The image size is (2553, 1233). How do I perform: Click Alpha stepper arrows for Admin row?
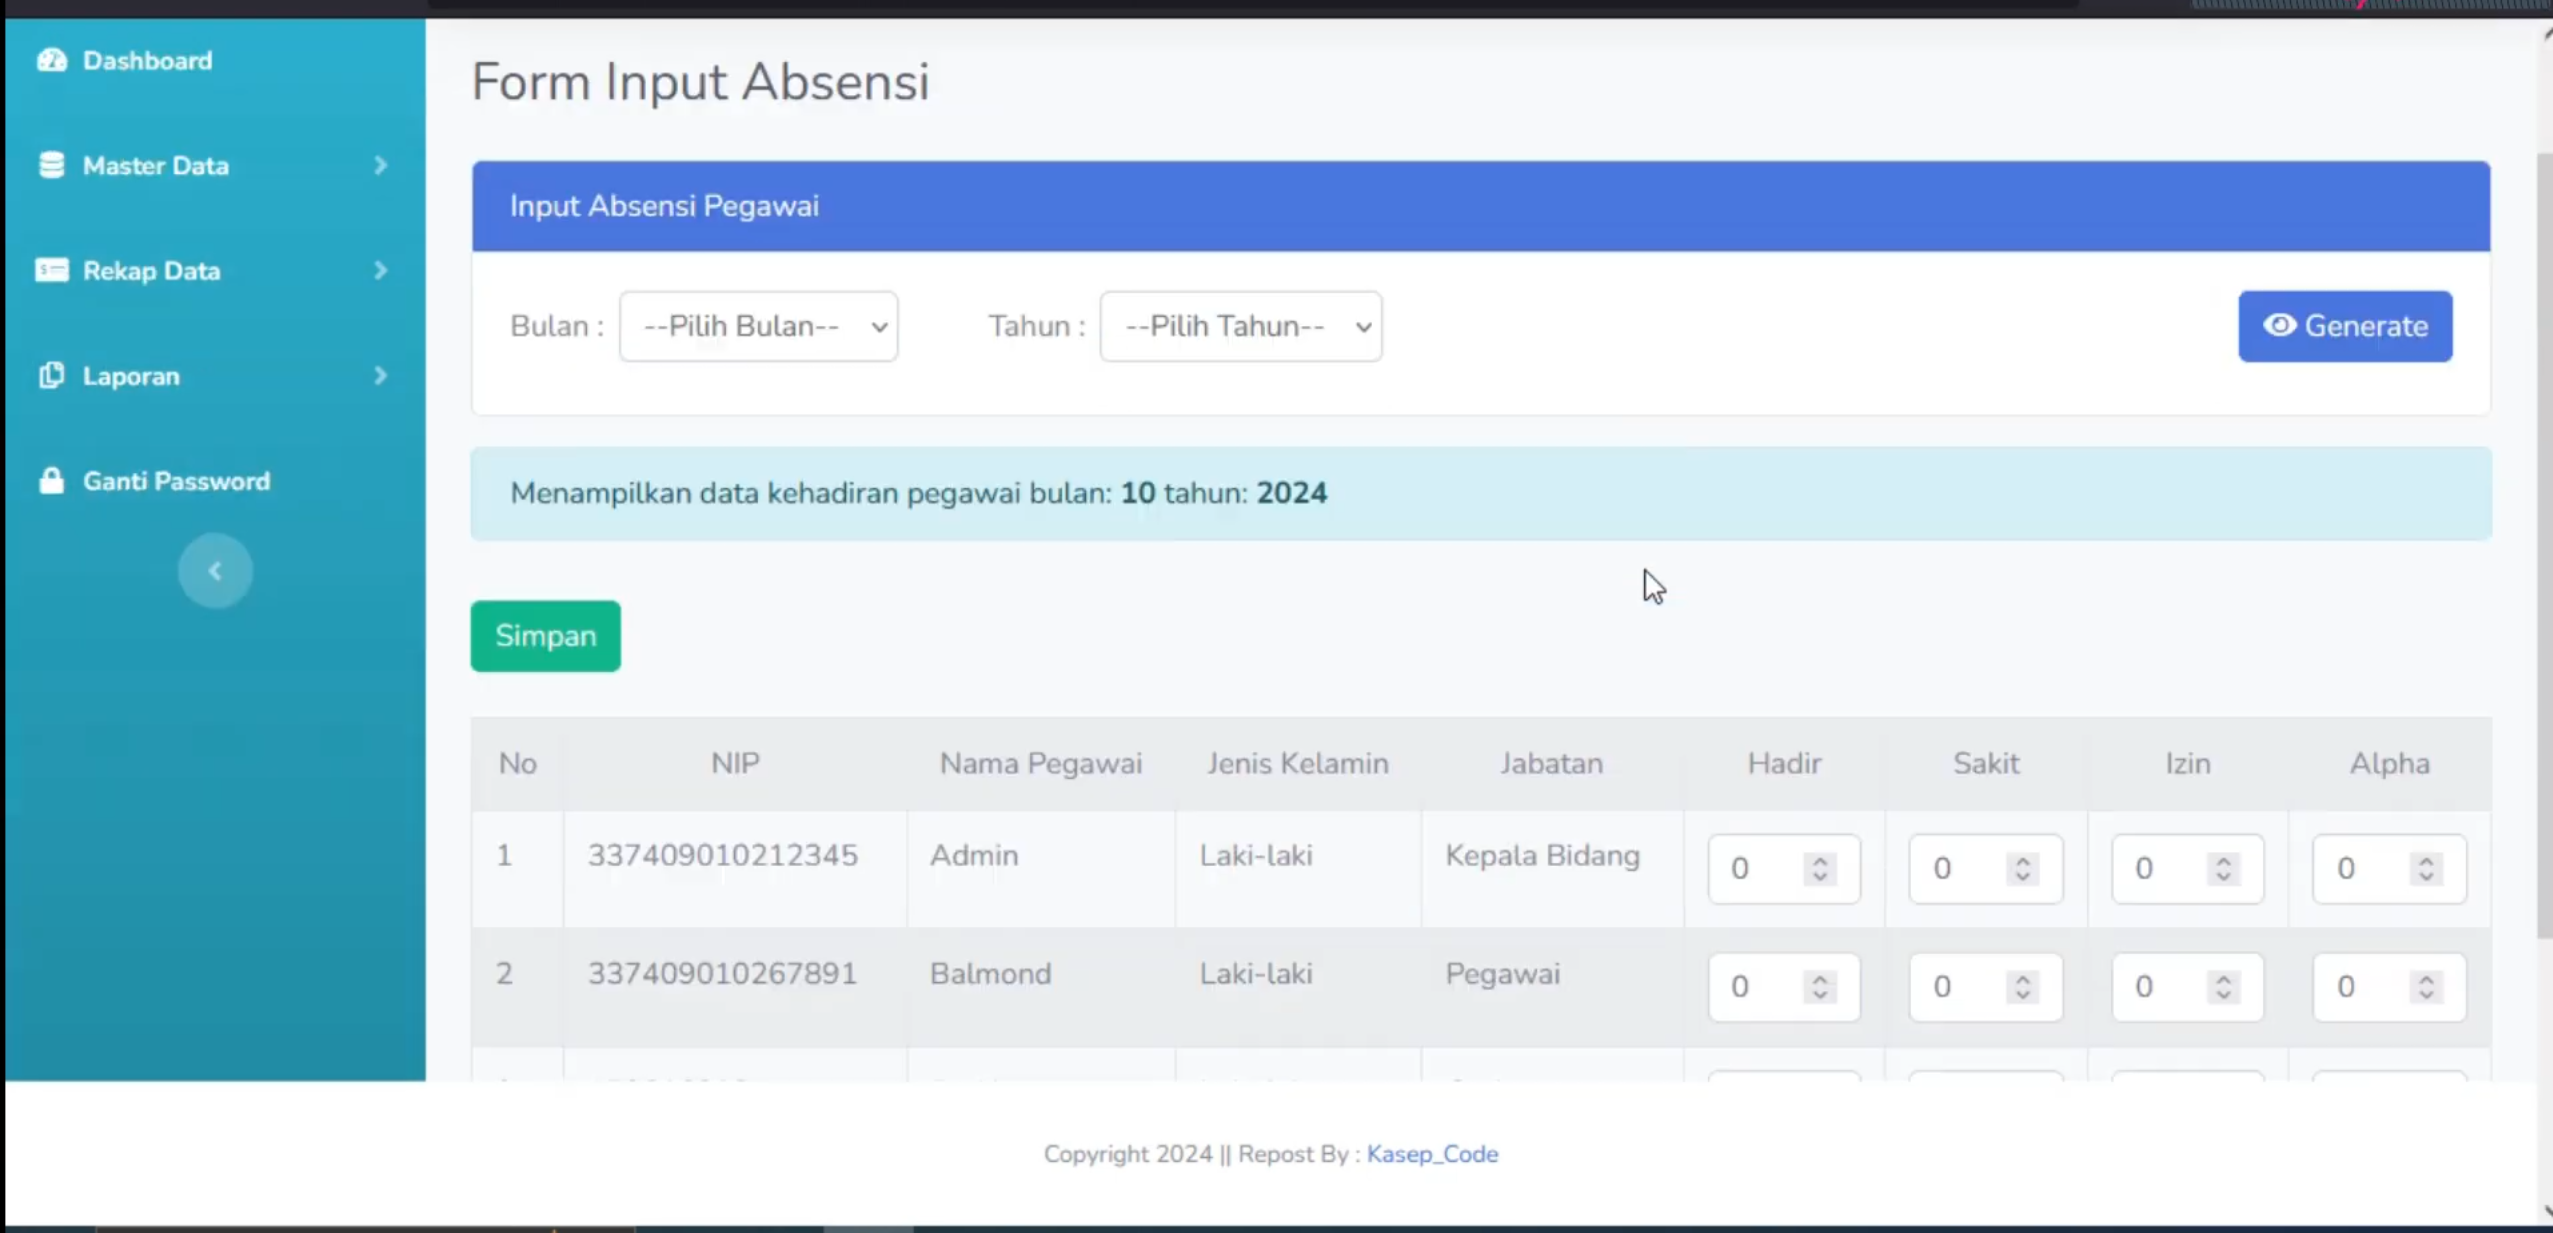coord(2425,868)
